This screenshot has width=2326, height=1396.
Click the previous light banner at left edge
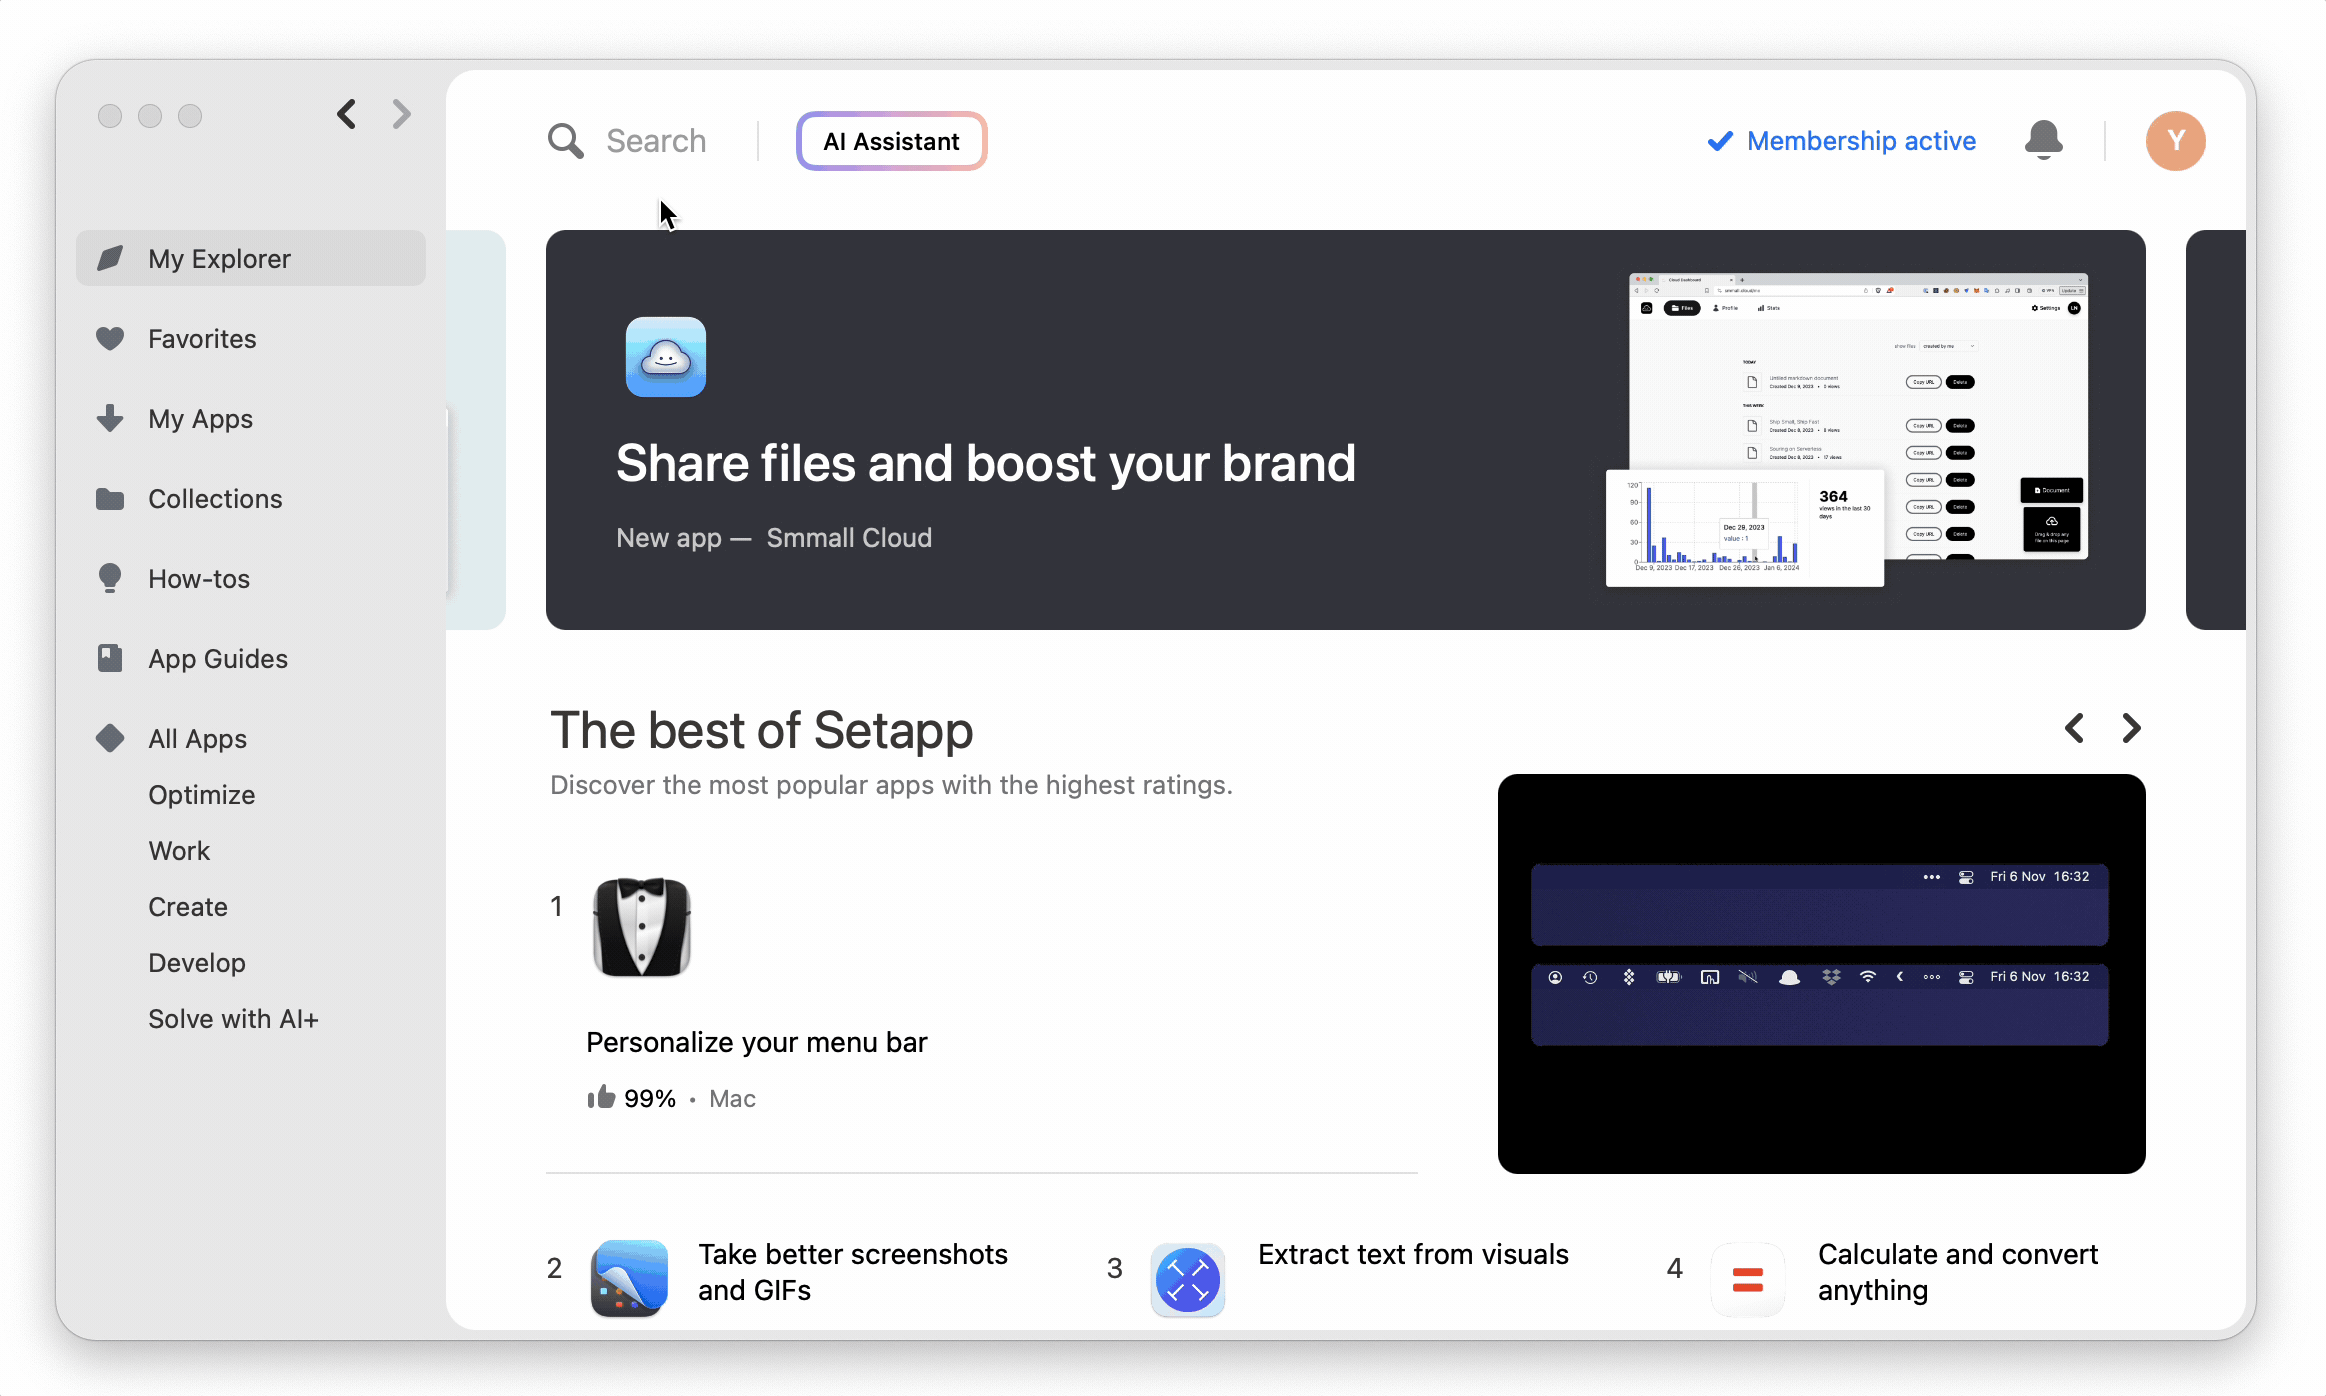click(476, 430)
